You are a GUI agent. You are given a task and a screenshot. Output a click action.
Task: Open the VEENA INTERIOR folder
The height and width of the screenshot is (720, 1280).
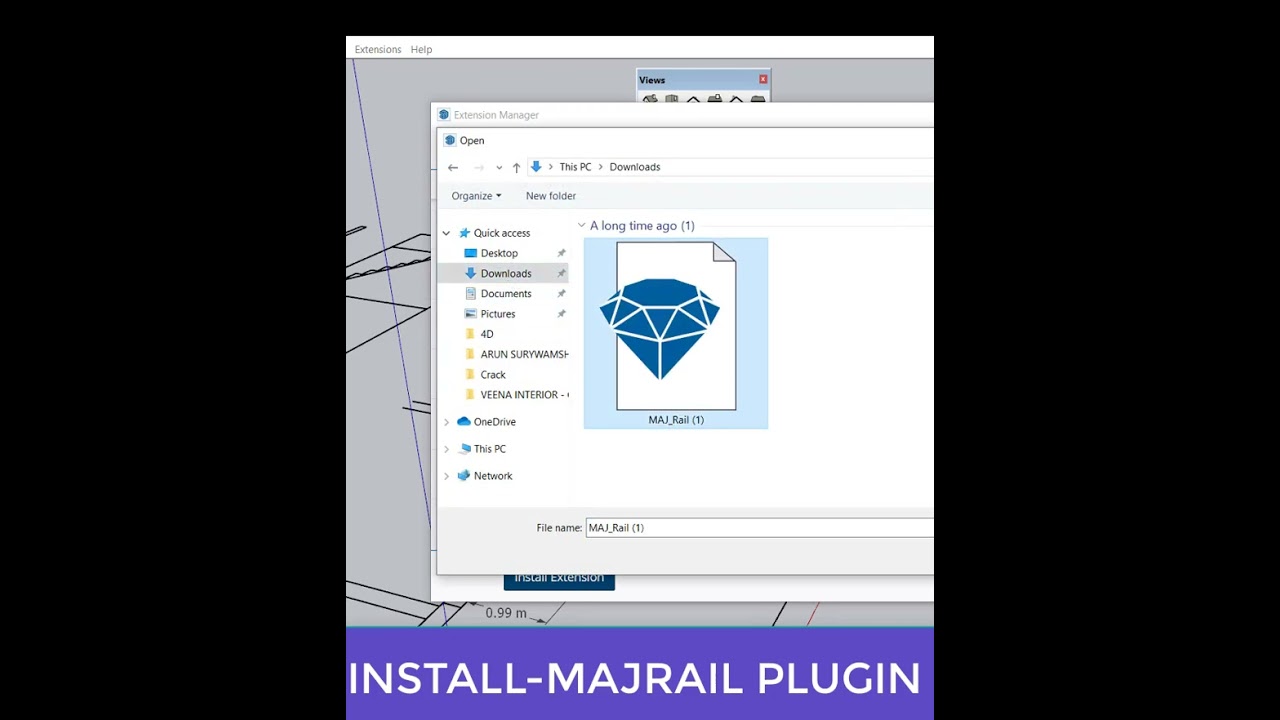point(524,394)
